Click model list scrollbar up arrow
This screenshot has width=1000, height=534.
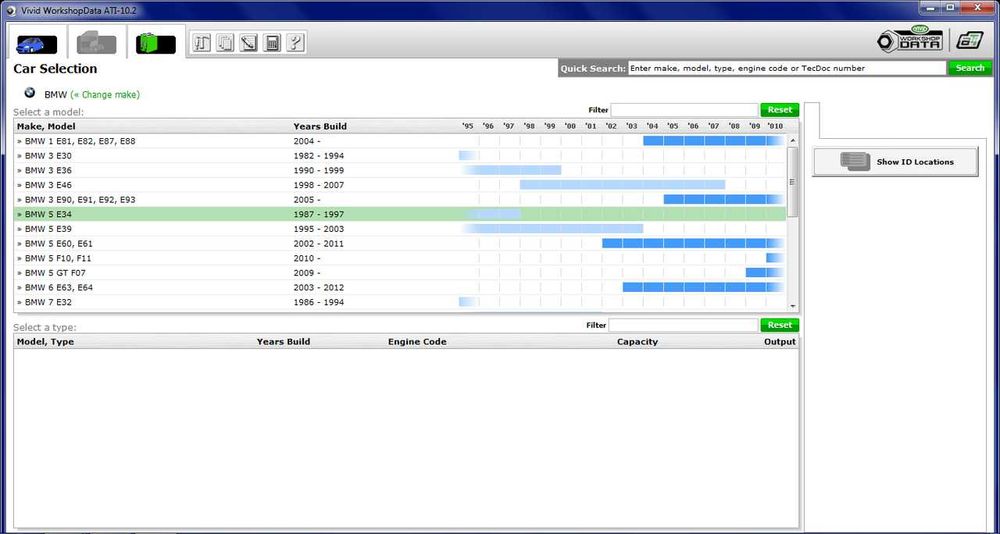coord(793,140)
